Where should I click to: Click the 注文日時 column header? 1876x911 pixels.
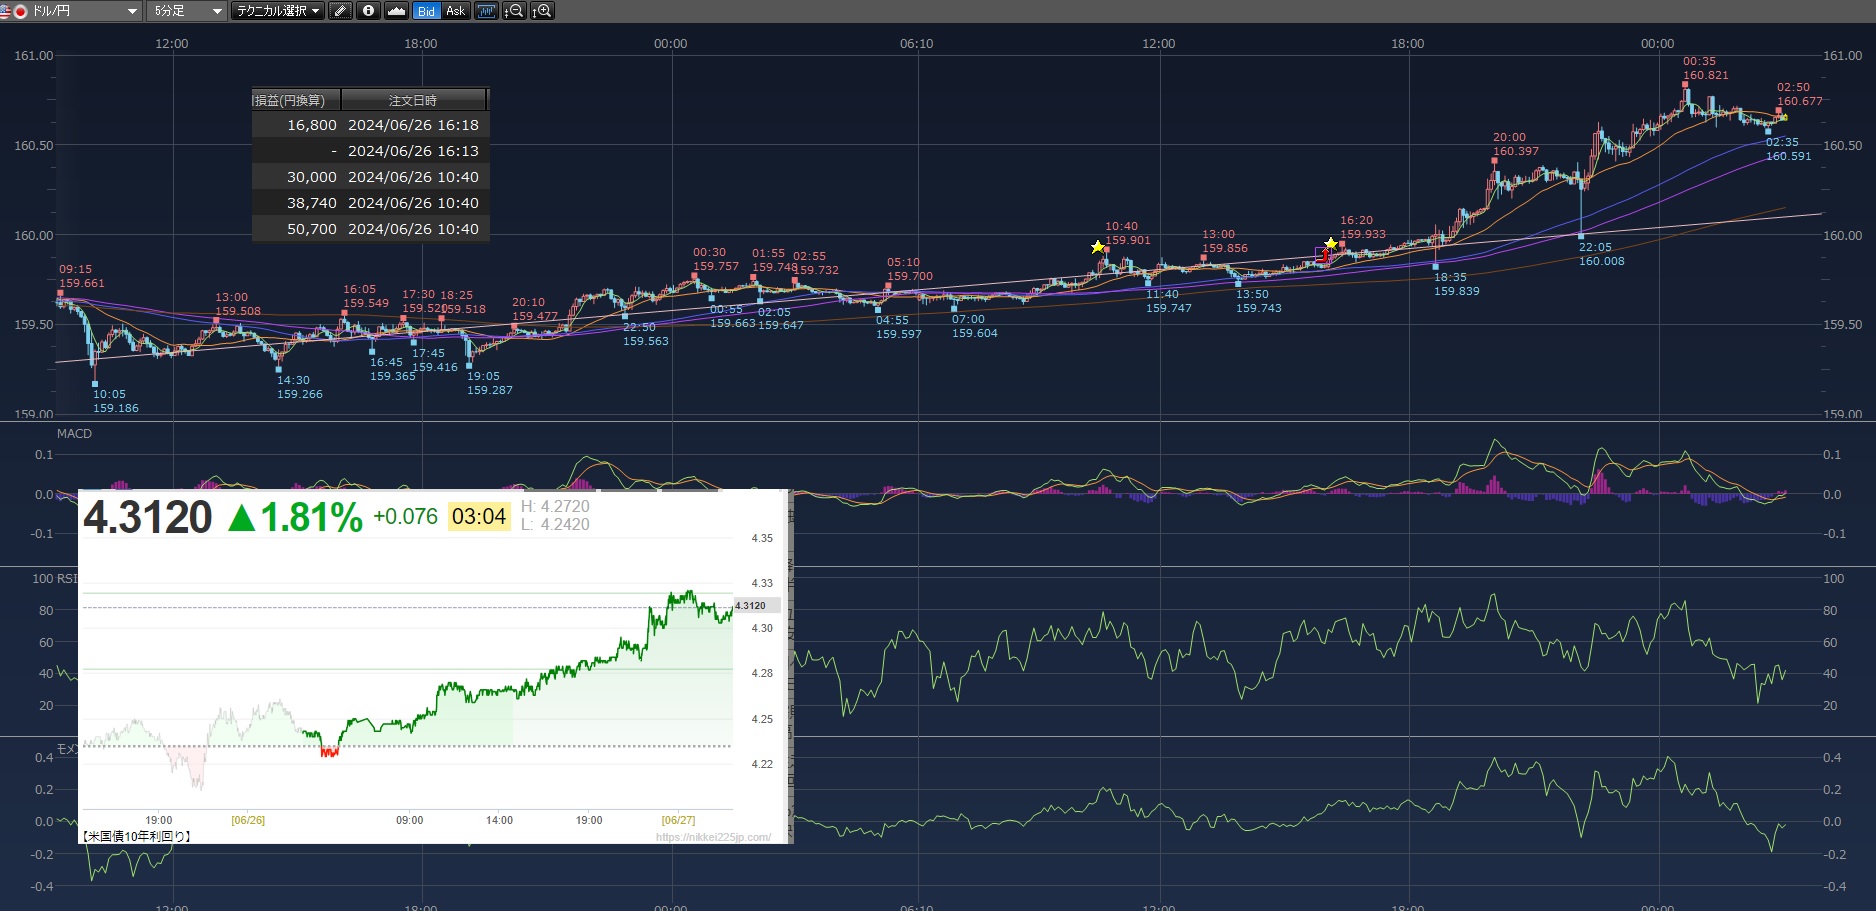[x=412, y=100]
